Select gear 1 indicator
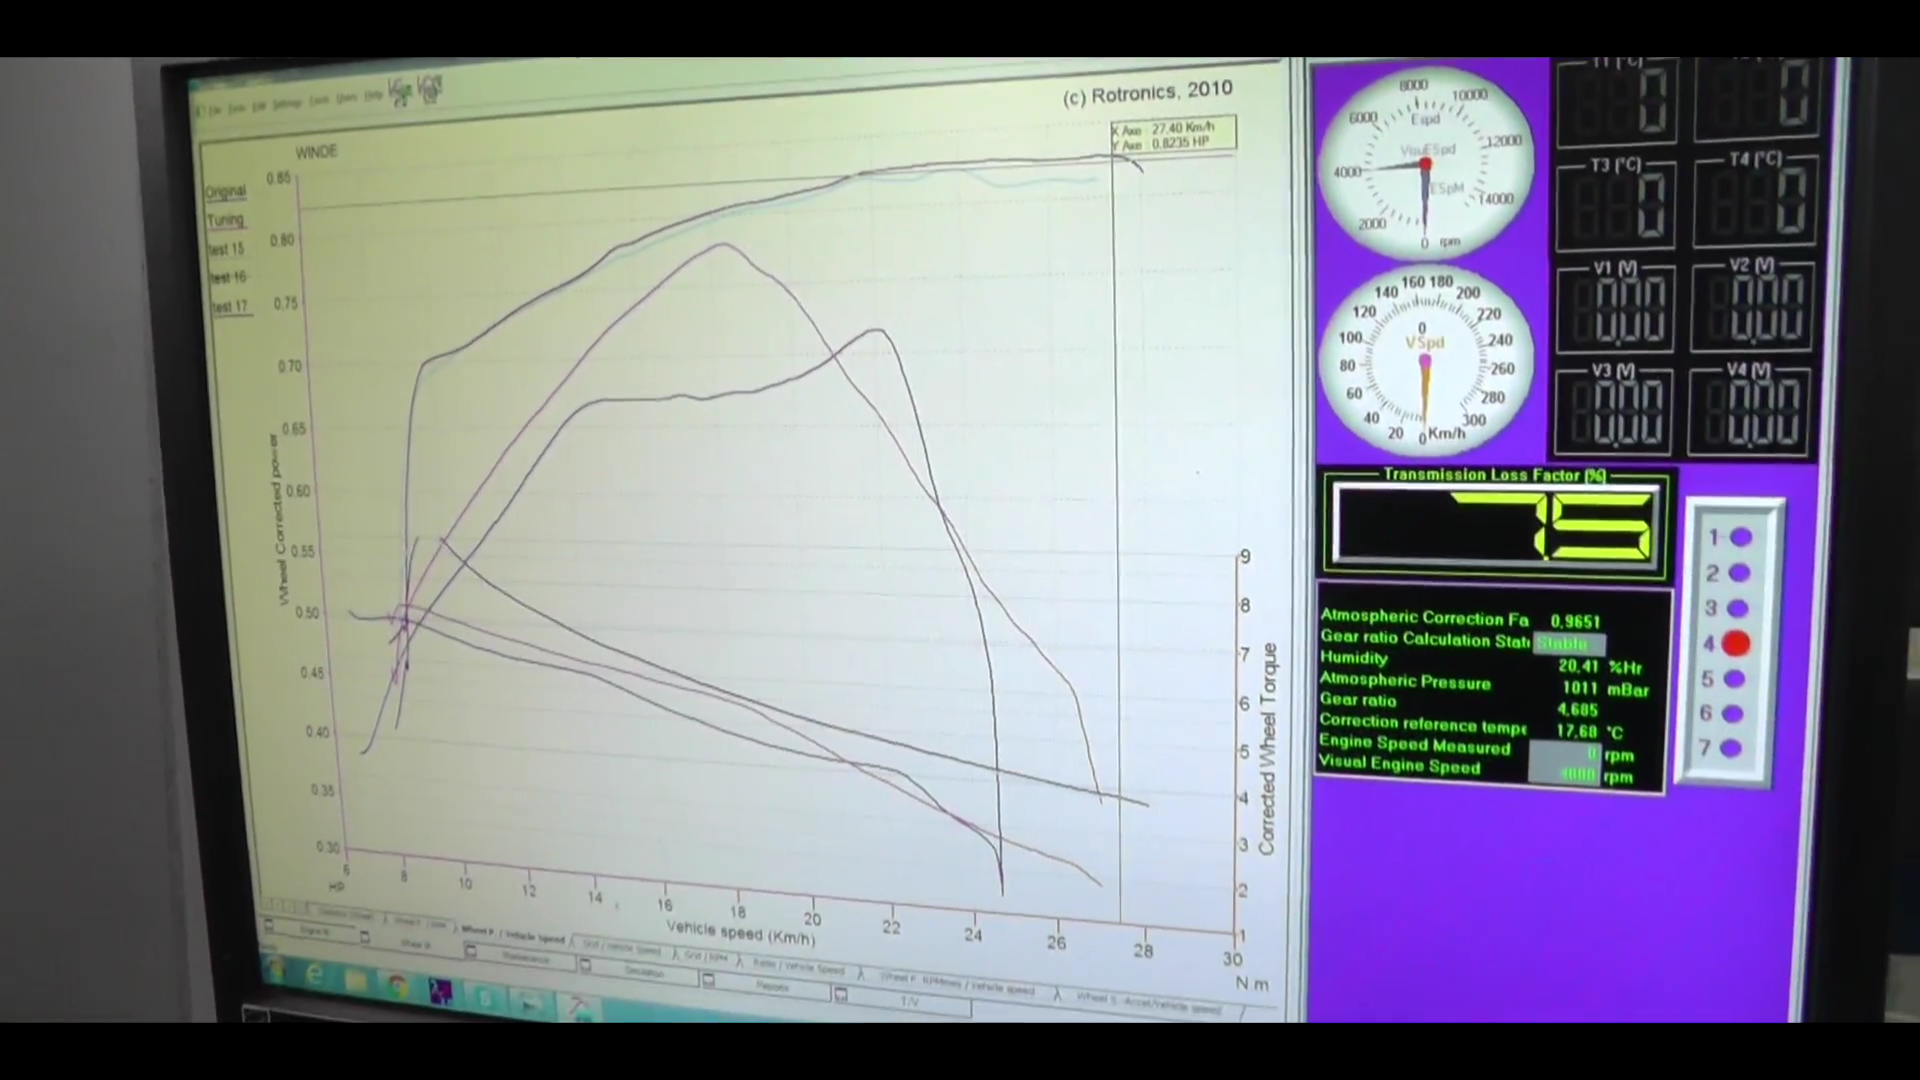The width and height of the screenshot is (1920, 1080). point(1741,537)
